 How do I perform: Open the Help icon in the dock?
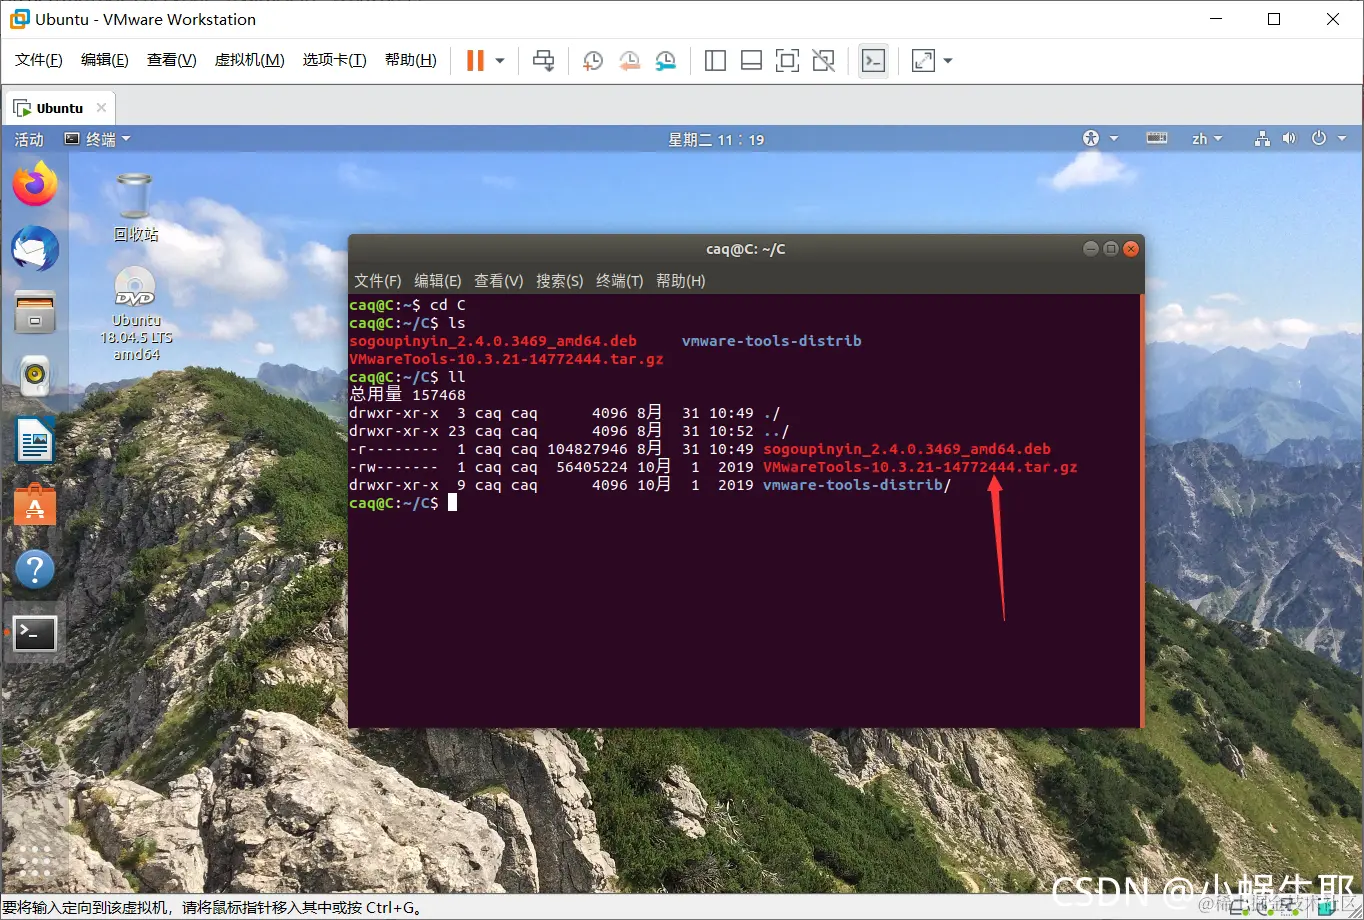(35, 569)
